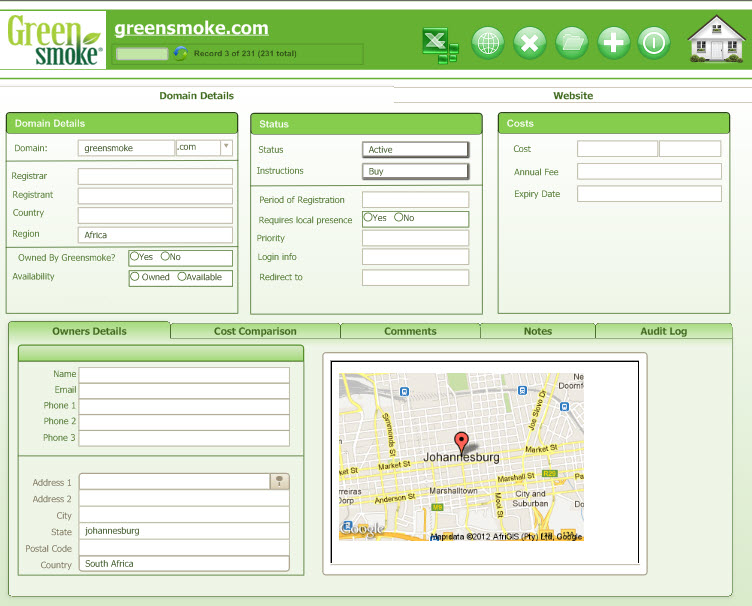The height and width of the screenshot is (606, 752).
Task: Open the Audit Log tab
Action: click(x=663, y=331)
